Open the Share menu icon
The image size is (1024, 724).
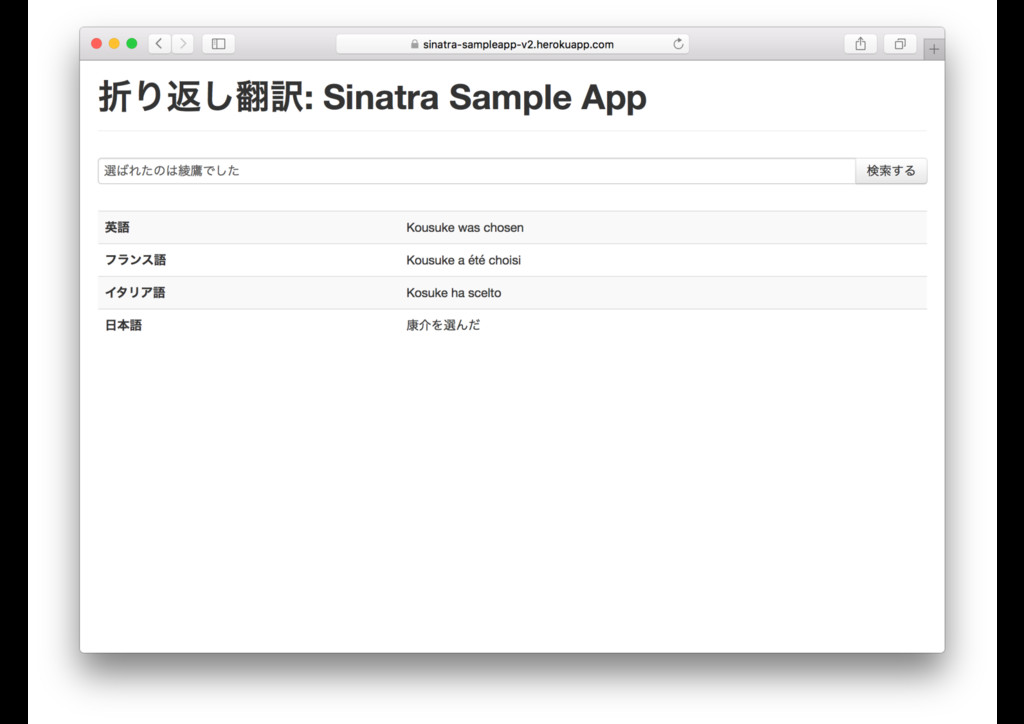861,44
